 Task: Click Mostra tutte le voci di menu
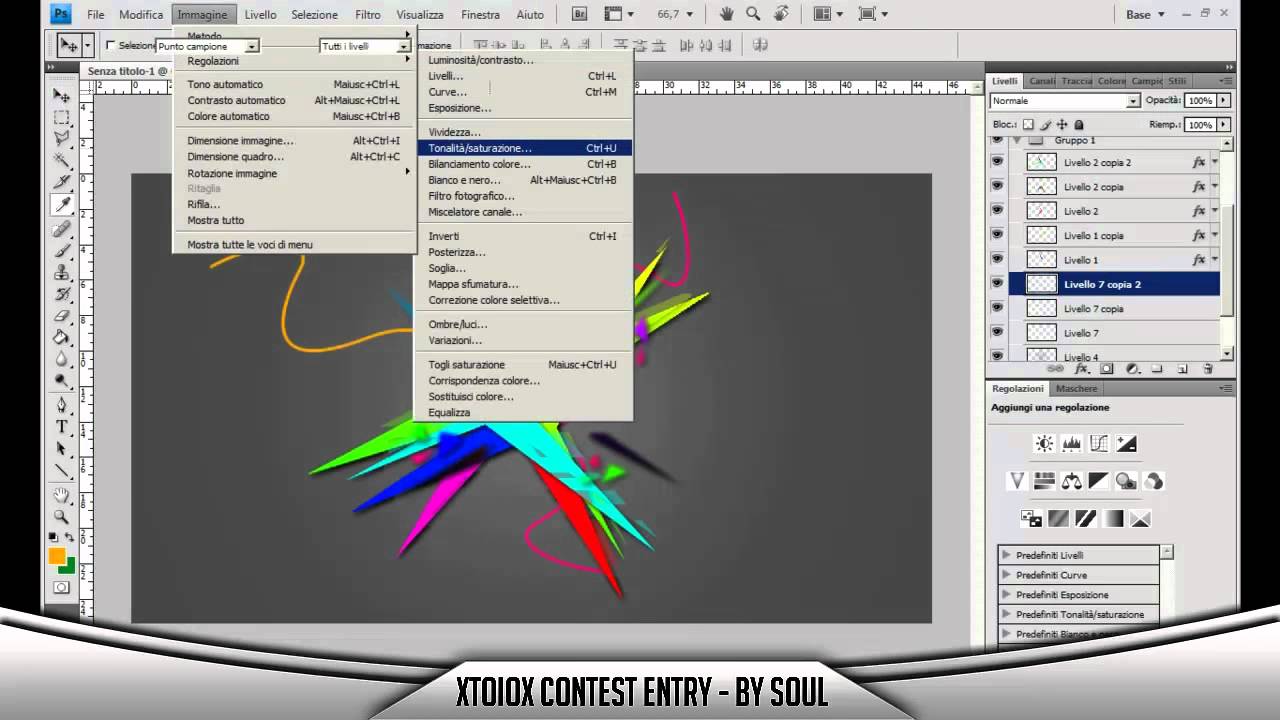coord(294,244)
